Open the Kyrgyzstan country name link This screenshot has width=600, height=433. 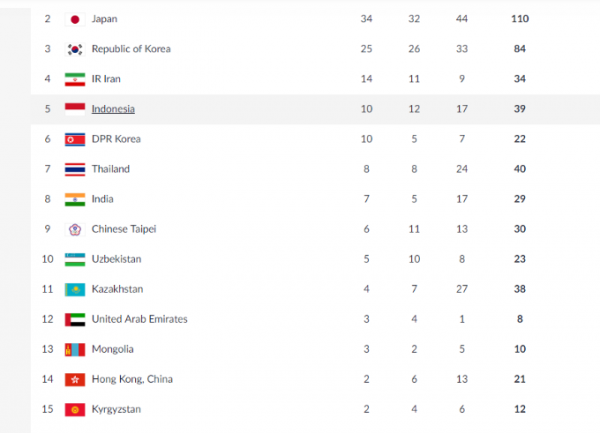(116, 409)
